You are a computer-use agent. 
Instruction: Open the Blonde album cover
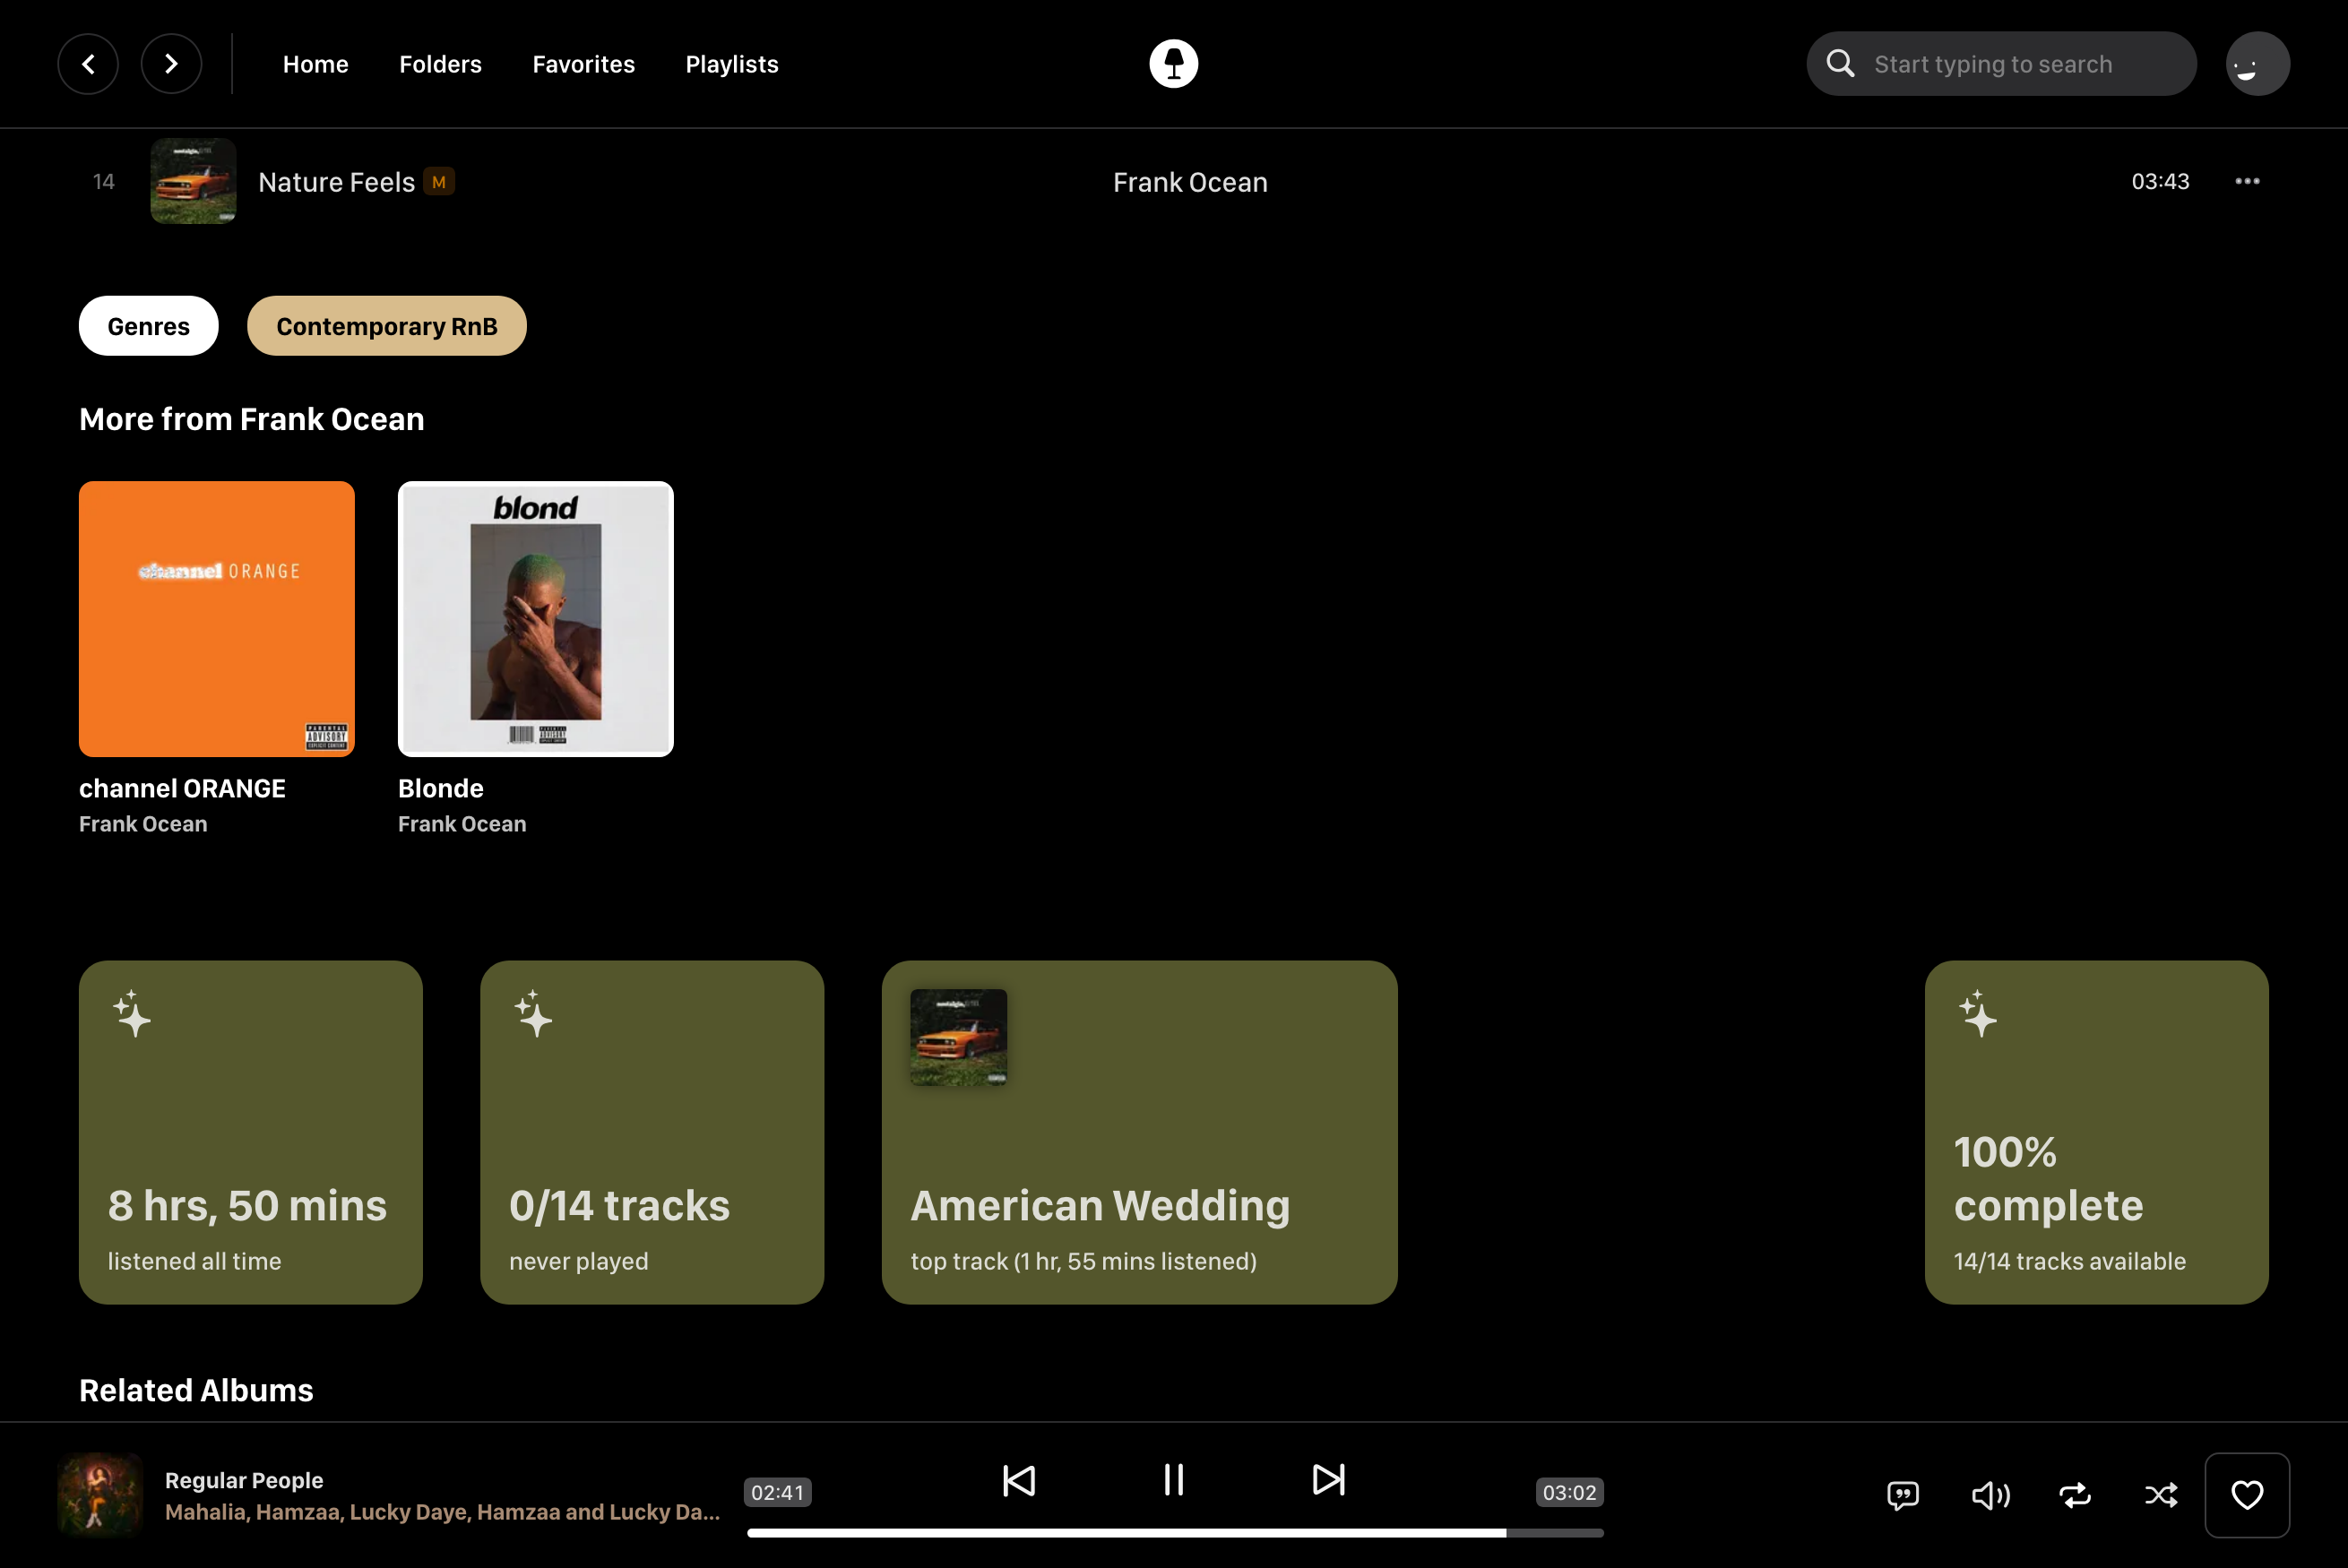(536, 619)
